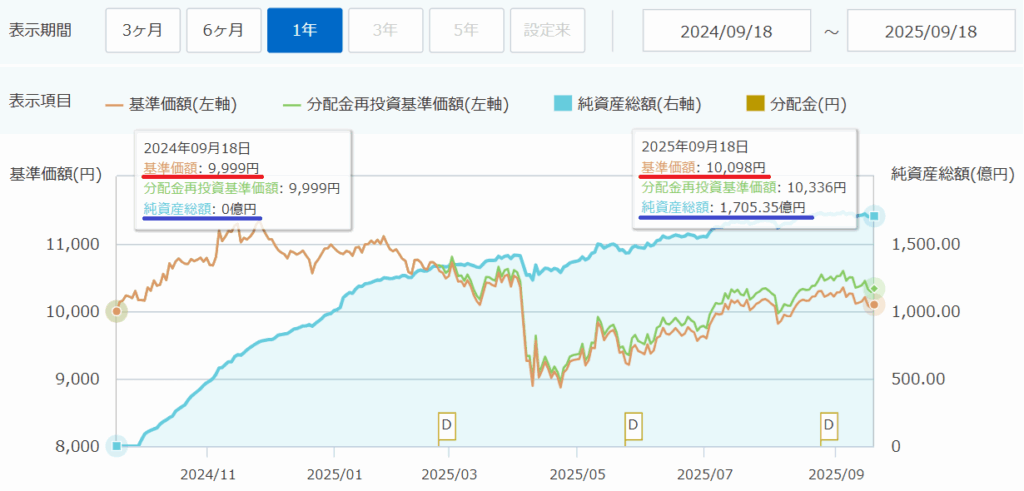Click the green diamond reinvested price end marker
The image size is (1024, 491).
[874, 288]
